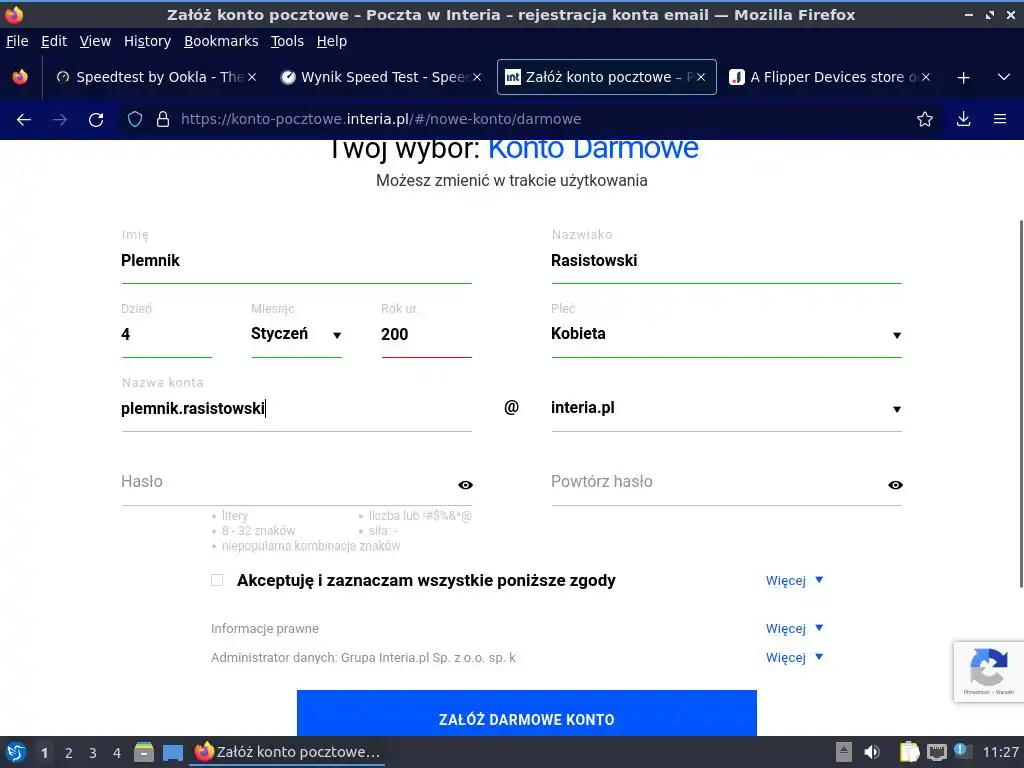Click the address bar URL

(381, 119)
